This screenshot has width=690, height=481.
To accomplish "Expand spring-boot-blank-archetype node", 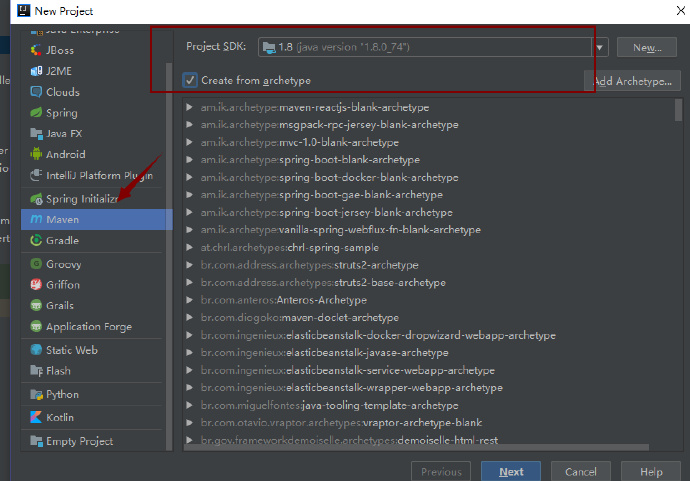I will coord(189,159).
